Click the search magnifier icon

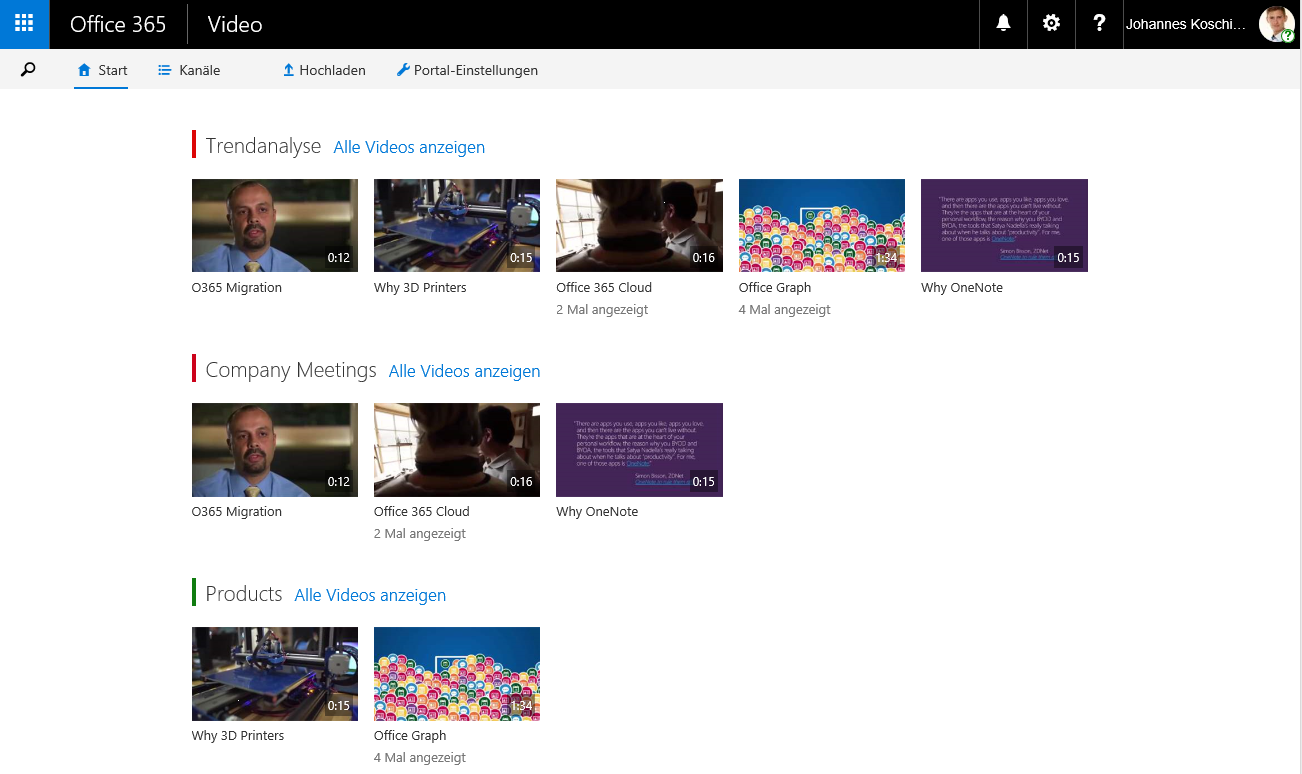coord(28,70)
